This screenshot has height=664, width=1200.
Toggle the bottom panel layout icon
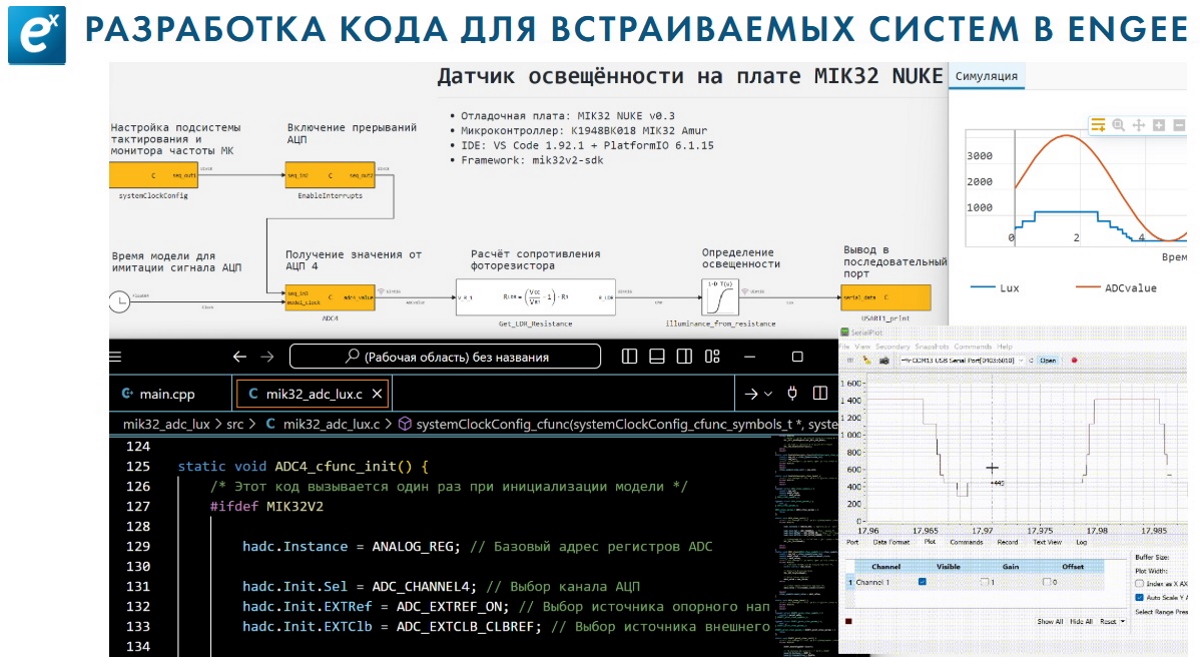click(657, 356)
